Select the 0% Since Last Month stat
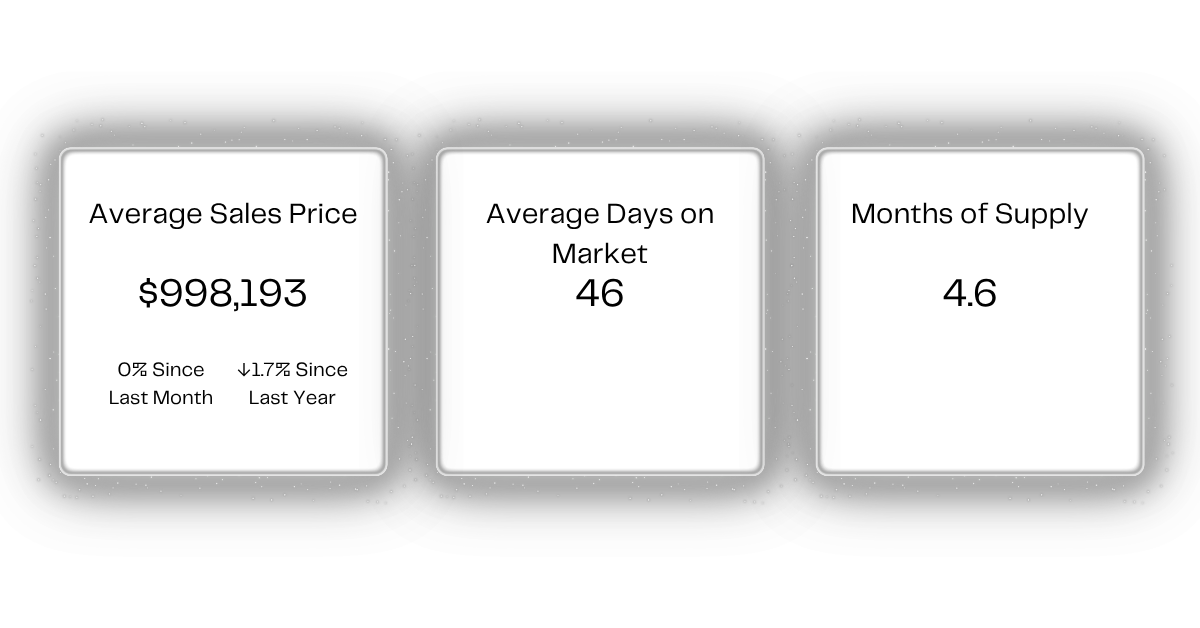This screenshot has width=1200, height=628. tap(161, 383)
